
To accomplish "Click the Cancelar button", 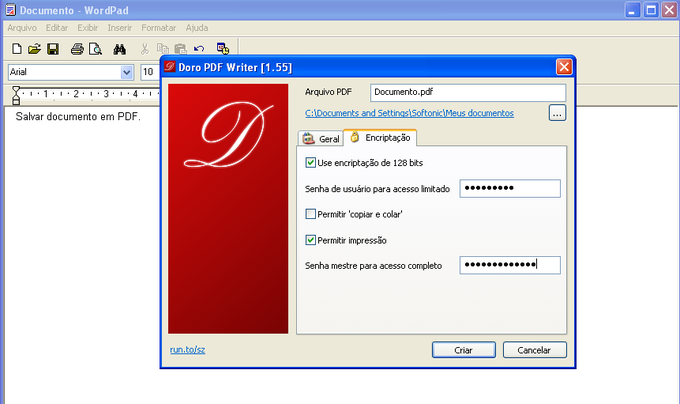I will (x=534, y=350).
